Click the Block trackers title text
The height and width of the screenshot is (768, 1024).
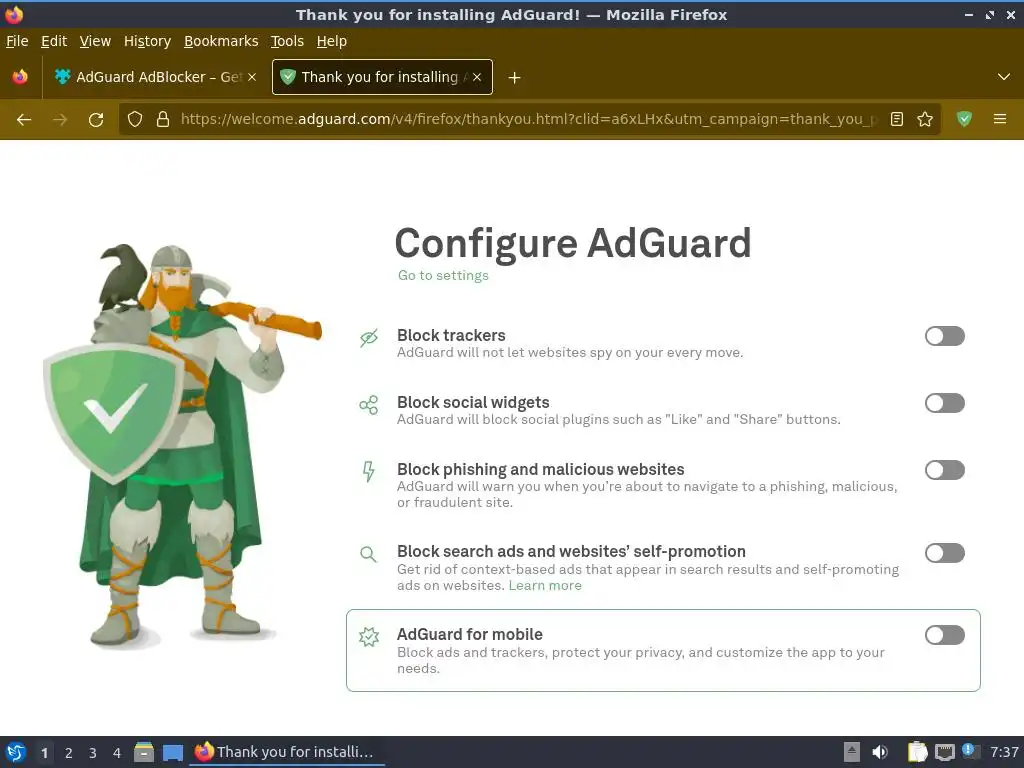451,335
